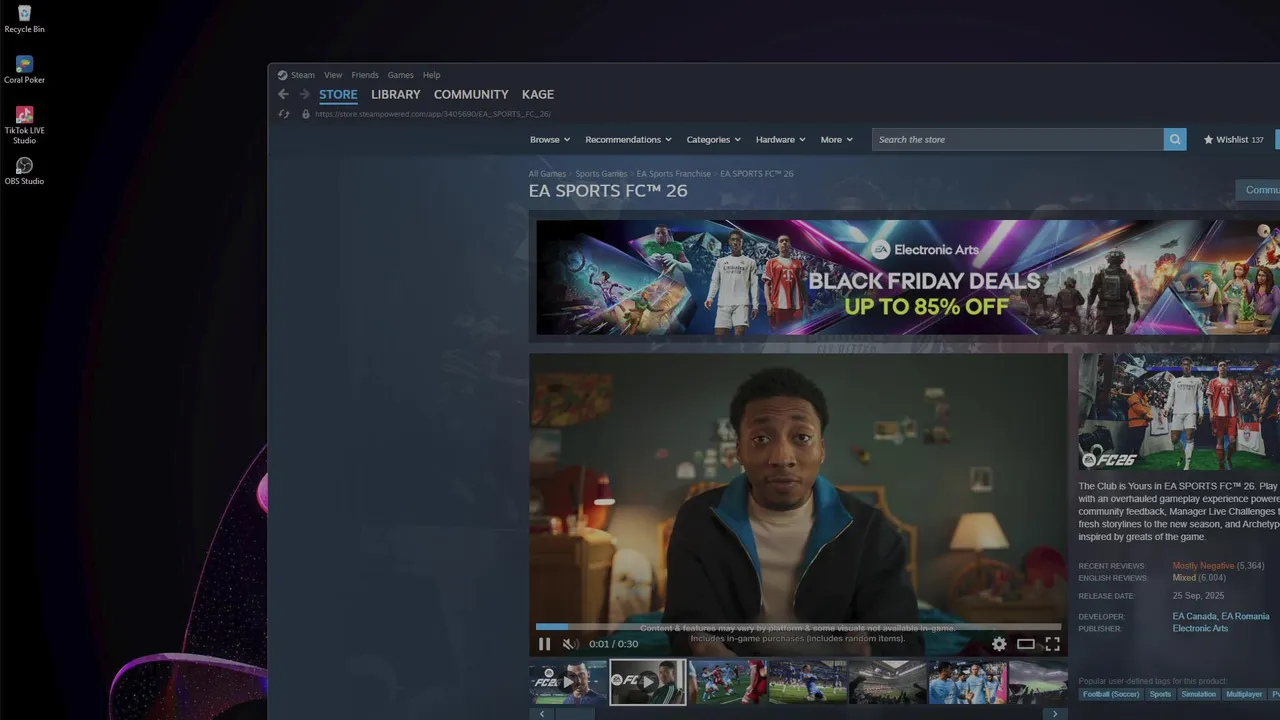Launch OBS Studio desktop icon
The width and height of the screenshot is (1280, 720).
click(x=24, y=171)
